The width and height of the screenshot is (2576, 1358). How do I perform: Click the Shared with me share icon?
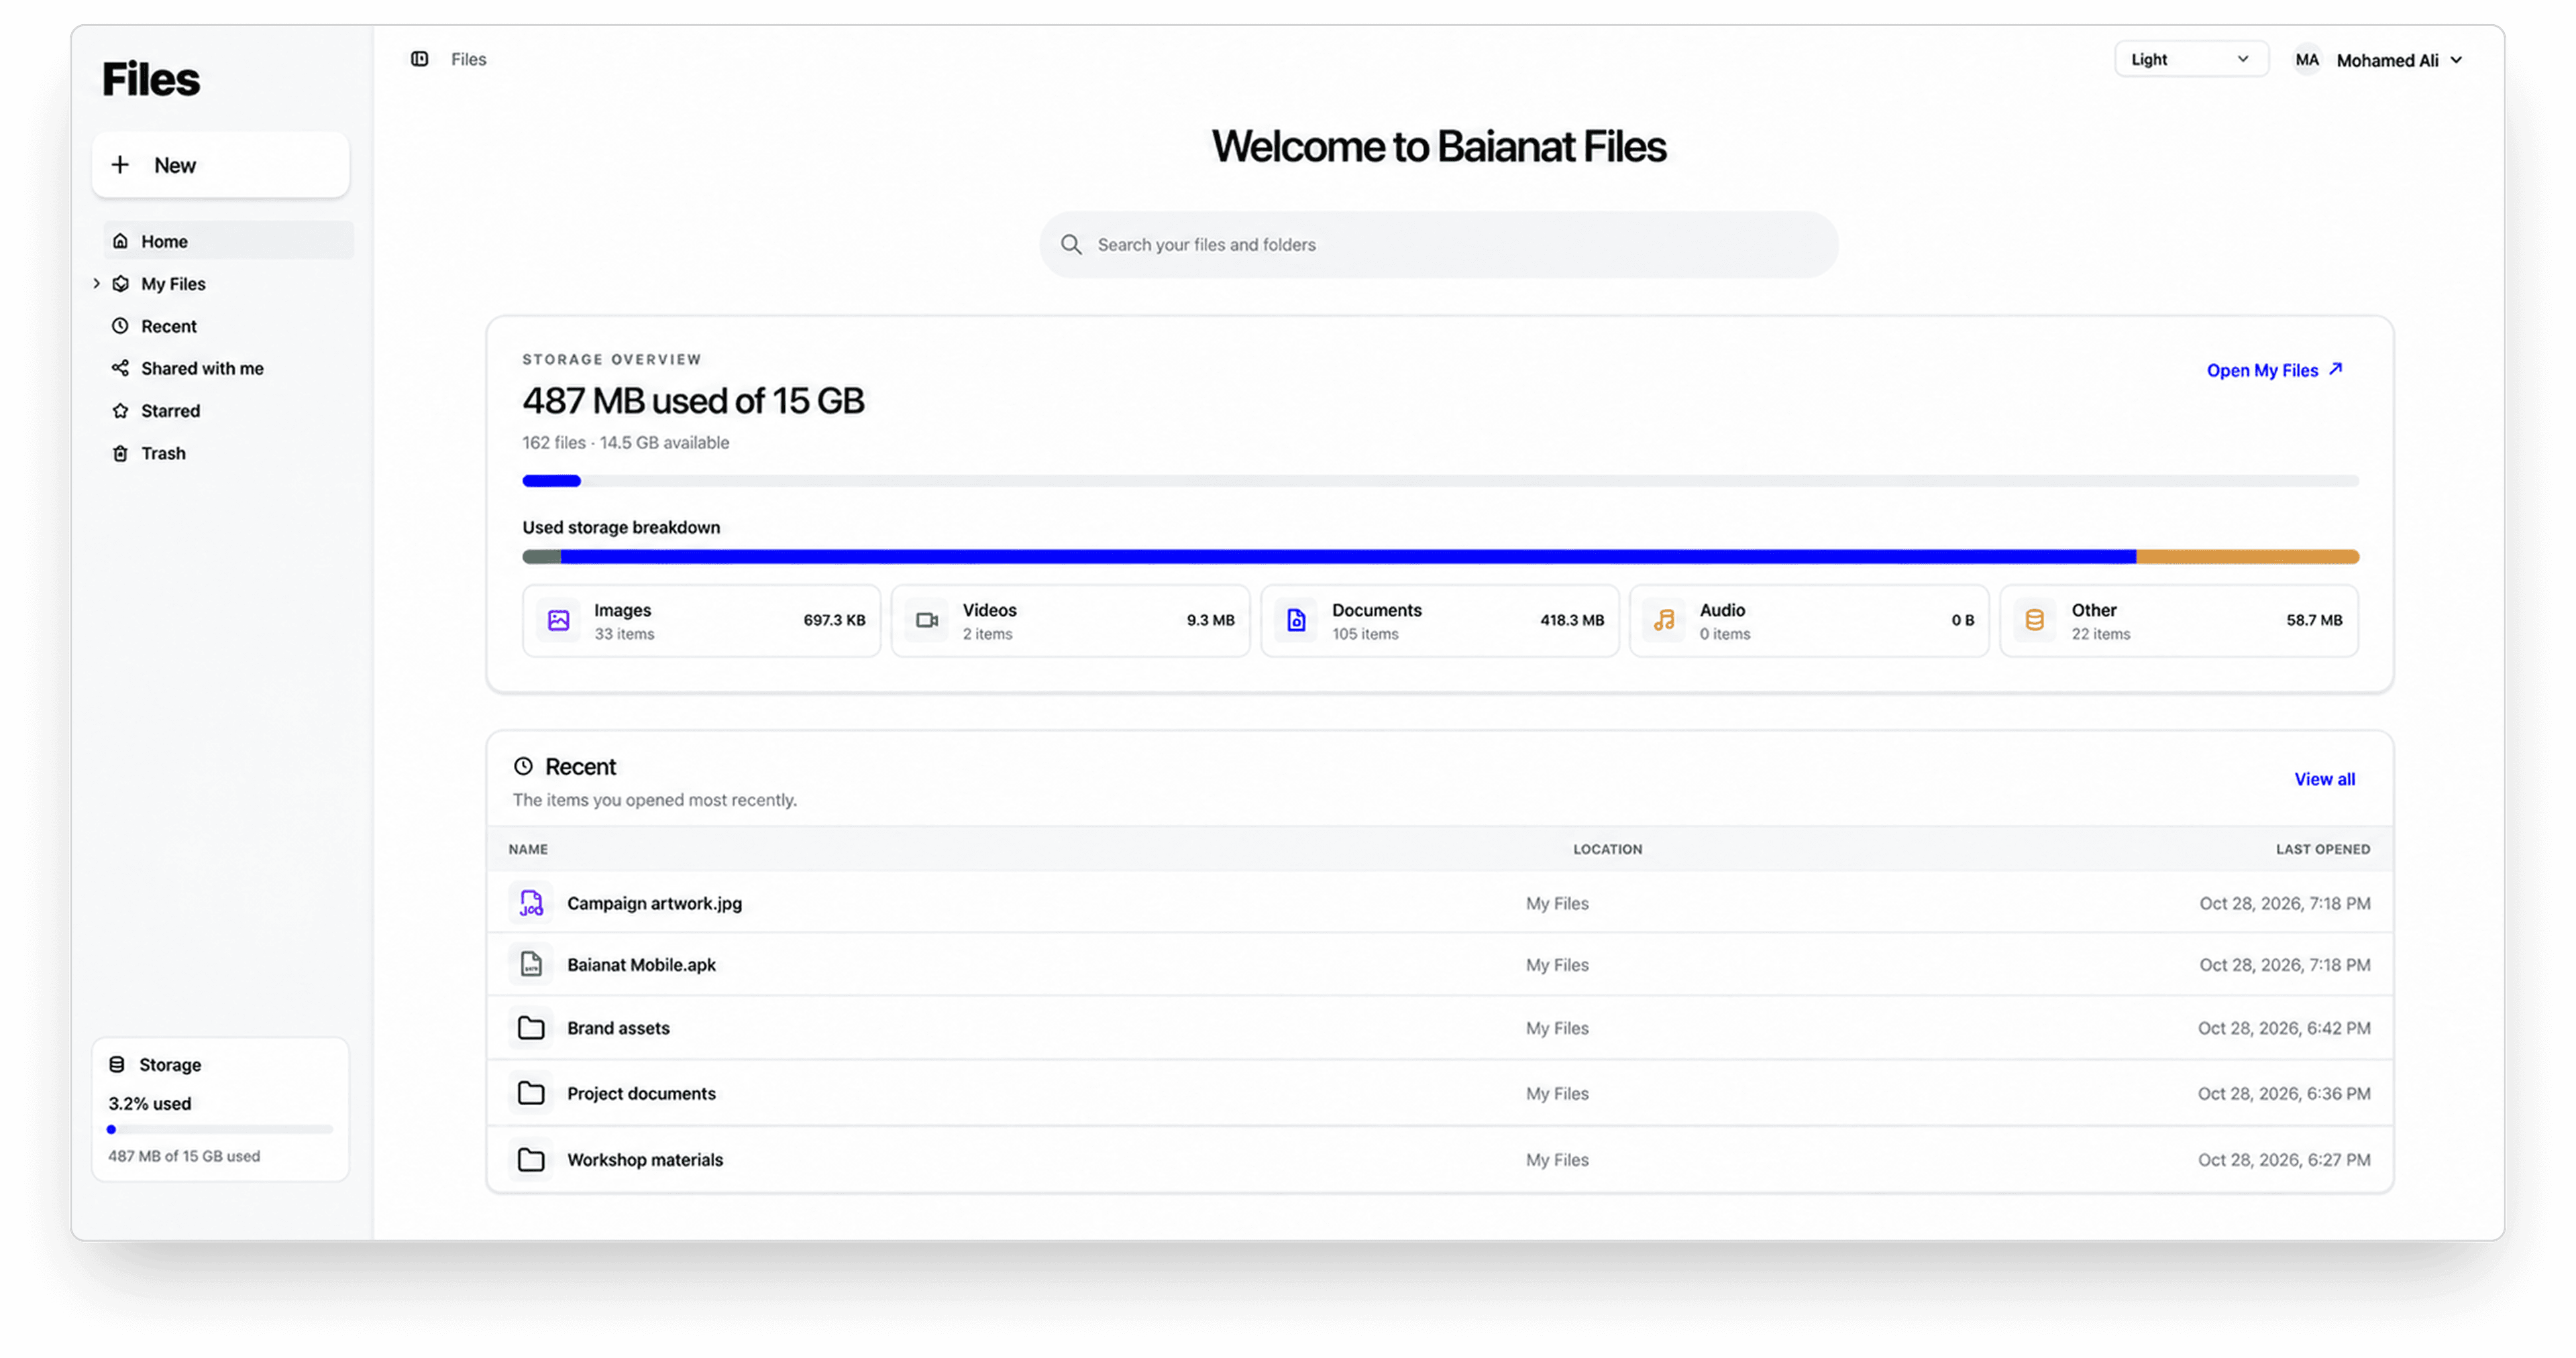120,368
